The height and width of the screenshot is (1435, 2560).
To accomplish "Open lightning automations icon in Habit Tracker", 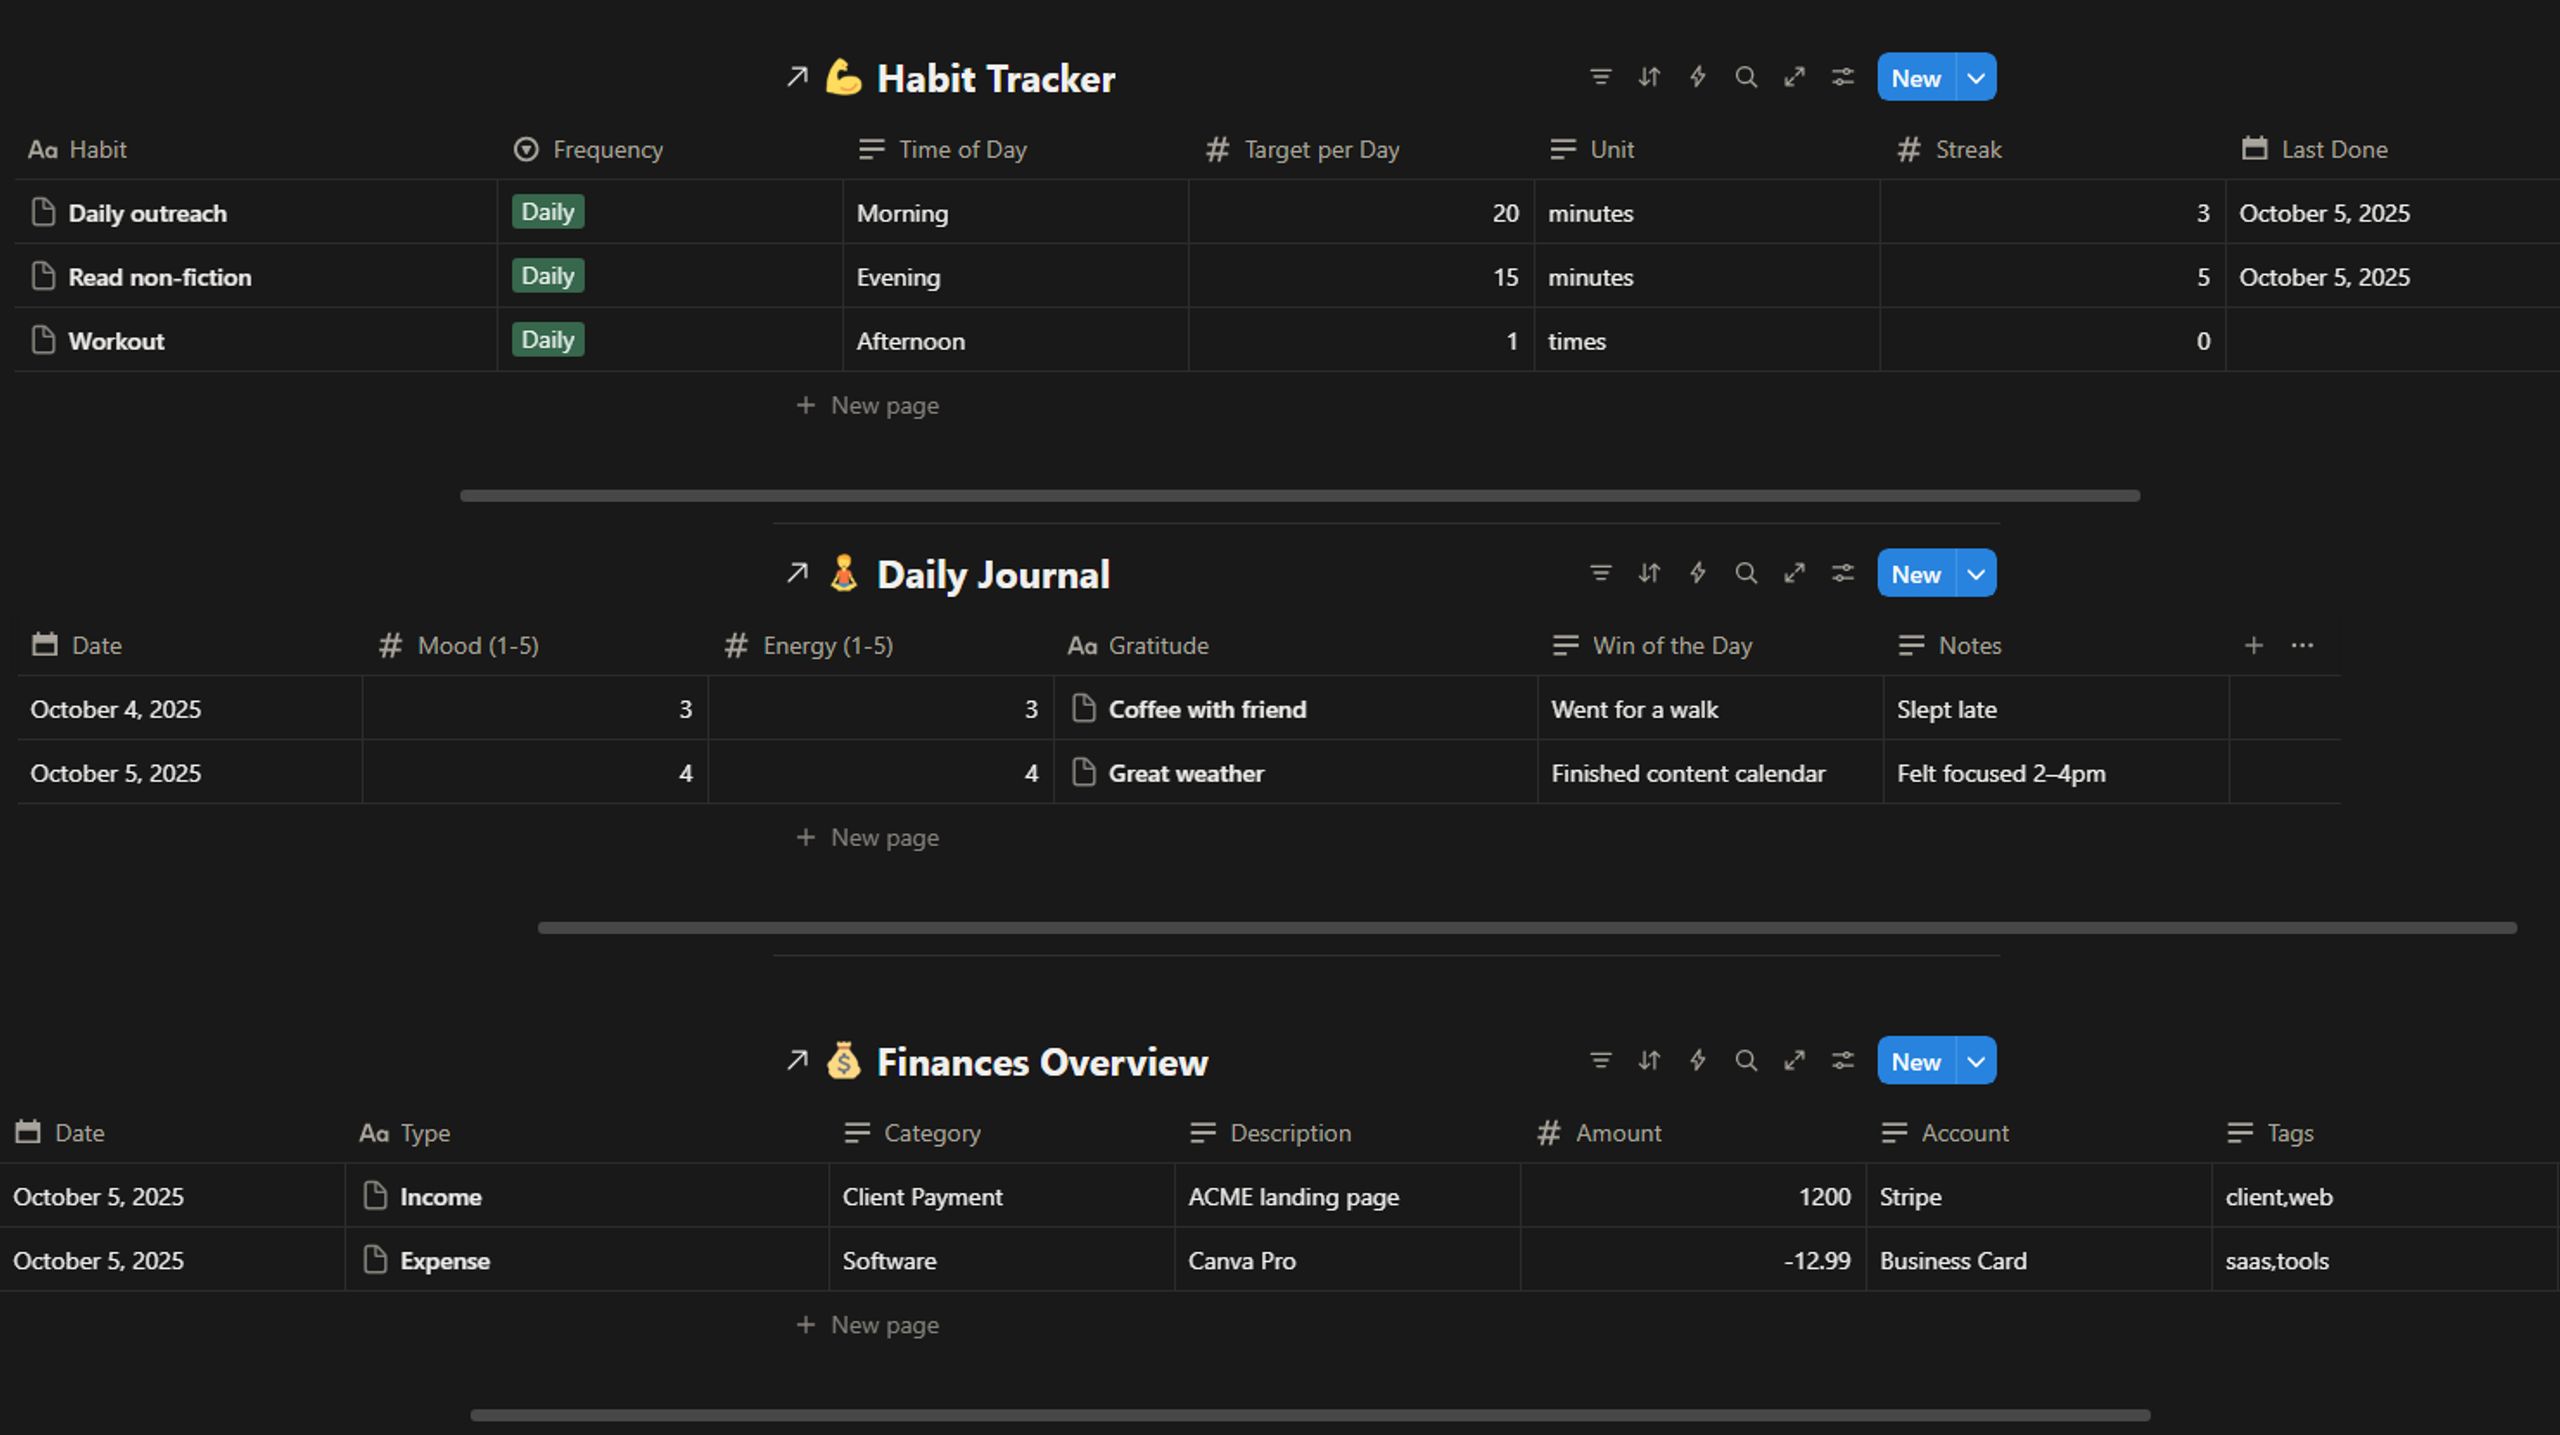I will pos(1697,77).
